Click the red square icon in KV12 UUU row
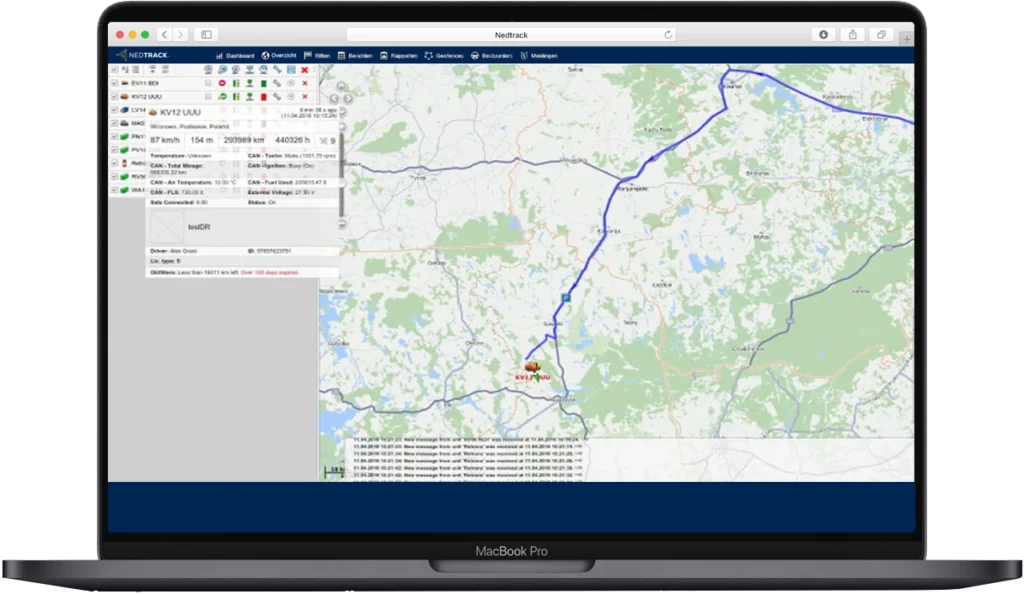The height and width of the screenshot is (594, 1024). click(x=264, y=97)
